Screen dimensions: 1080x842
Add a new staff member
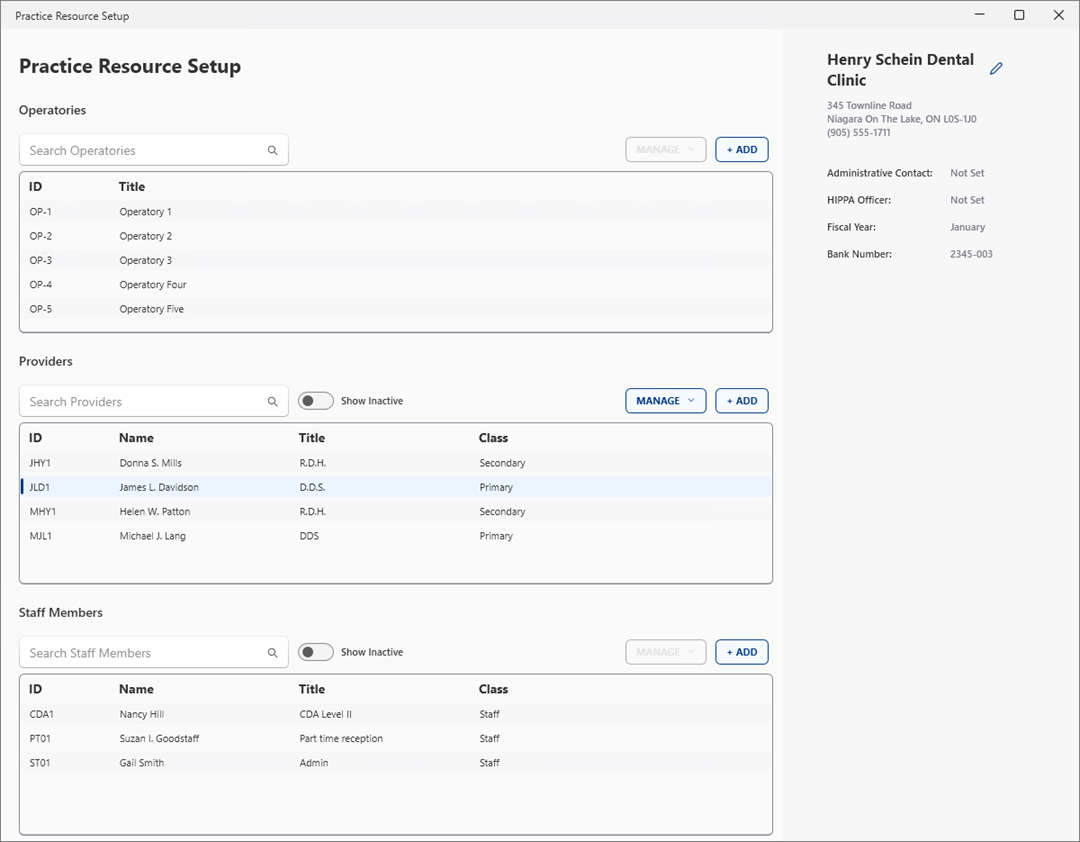click(741, 652)
